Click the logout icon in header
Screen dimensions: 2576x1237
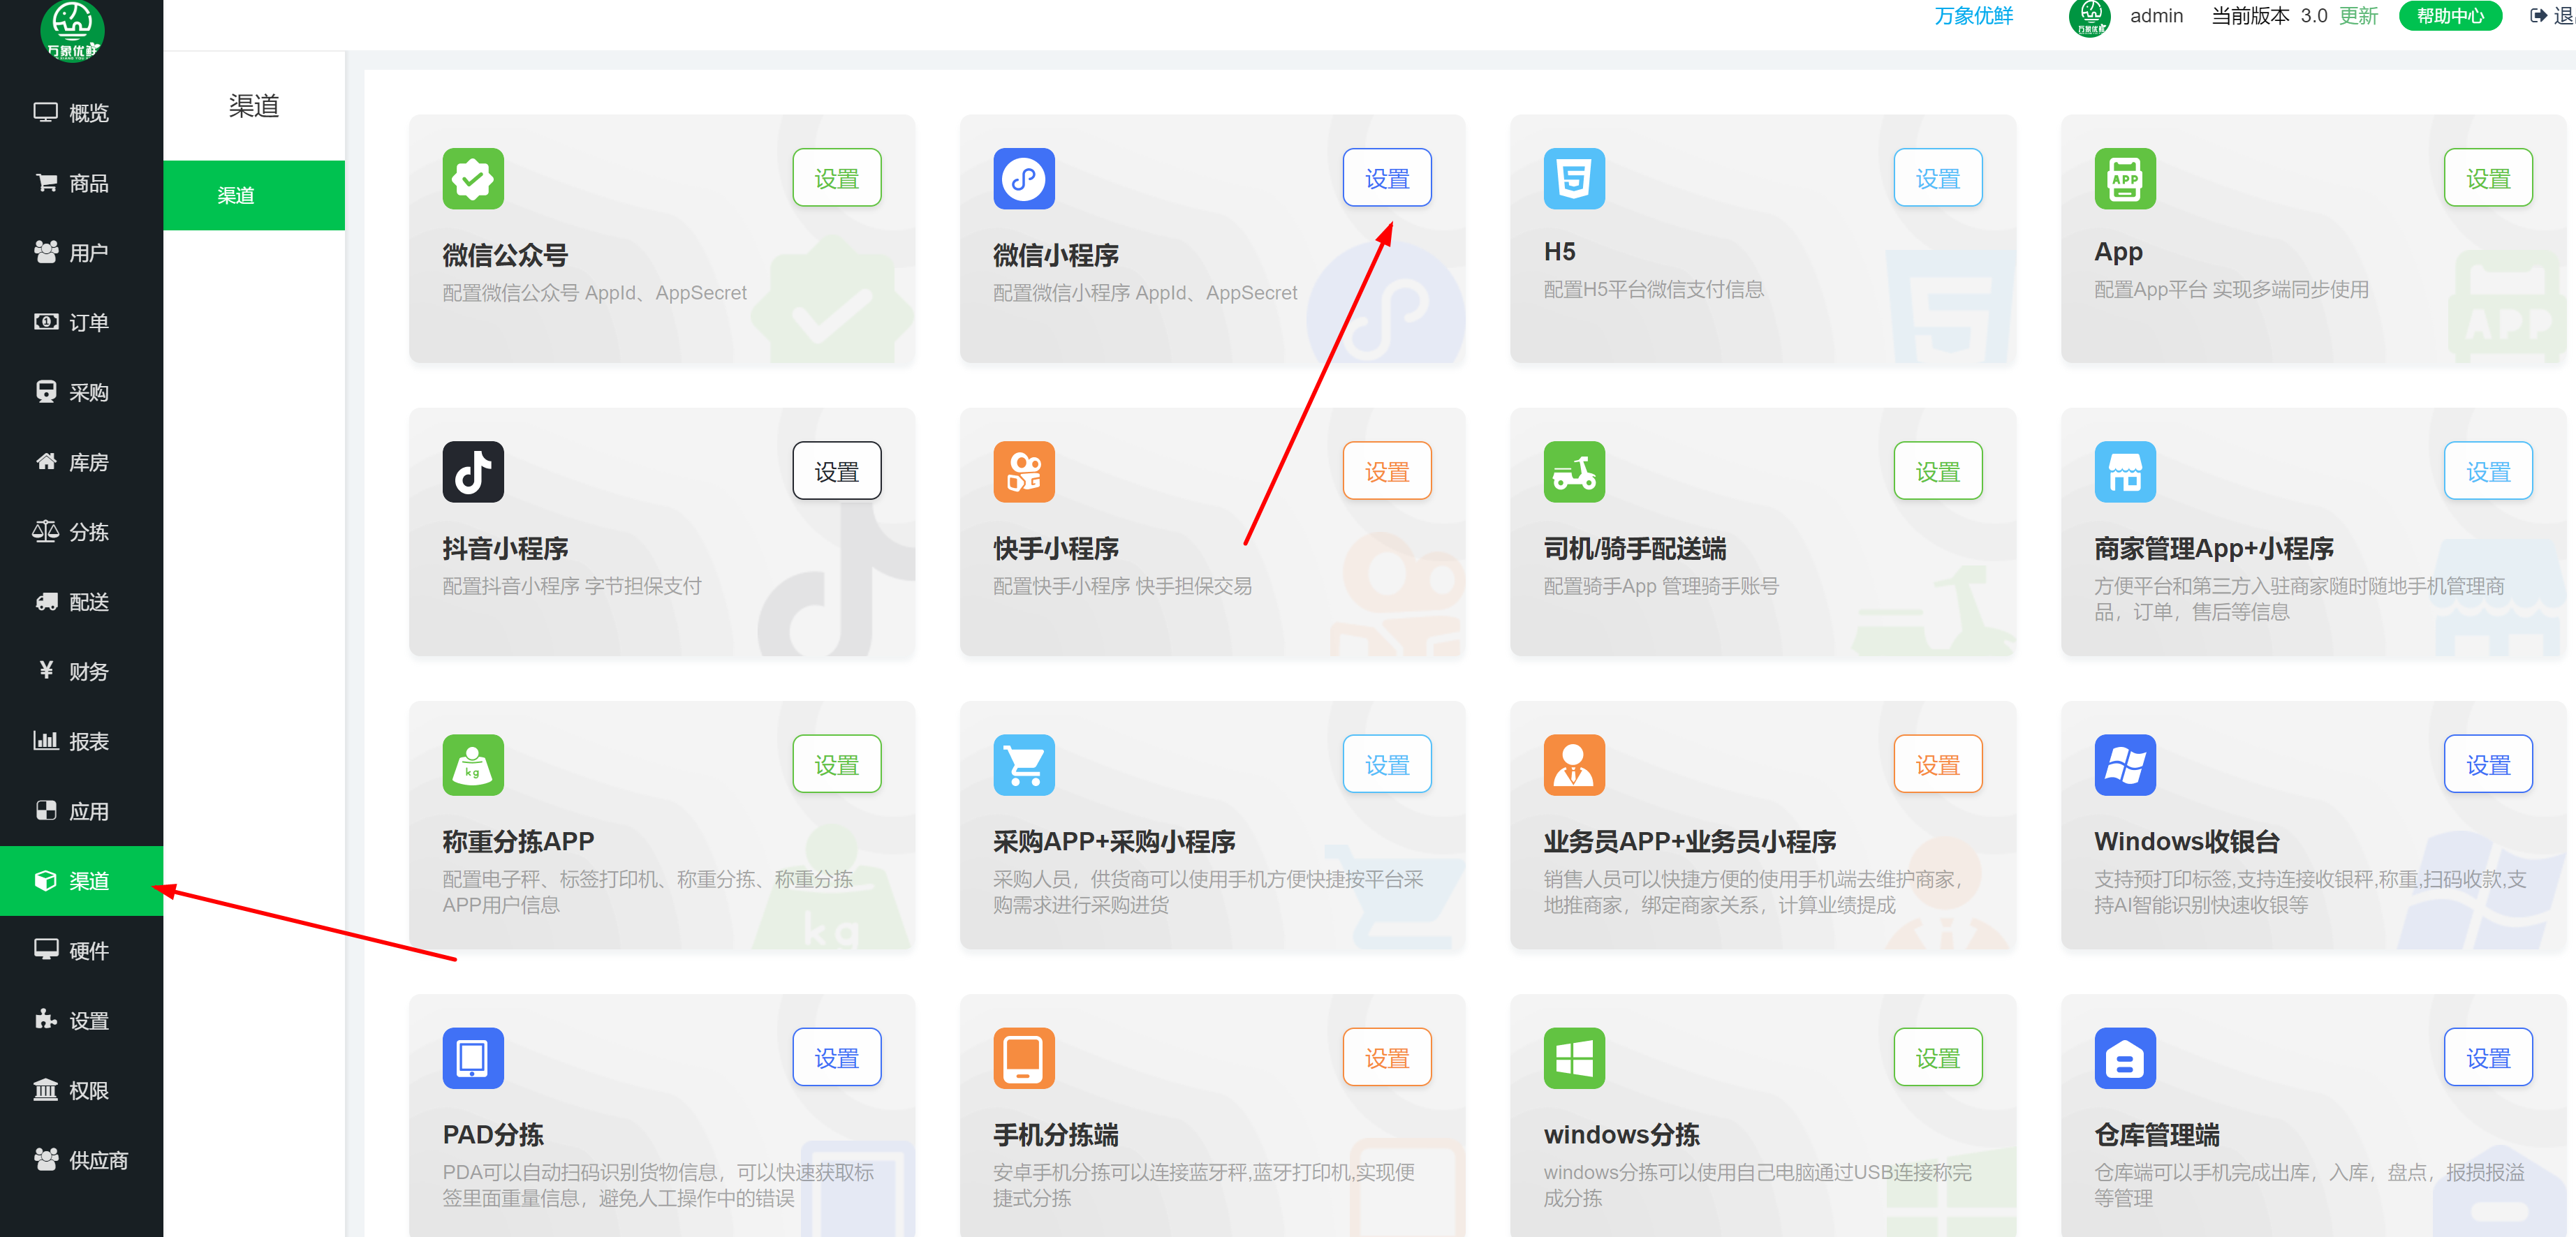(2539, 15)
